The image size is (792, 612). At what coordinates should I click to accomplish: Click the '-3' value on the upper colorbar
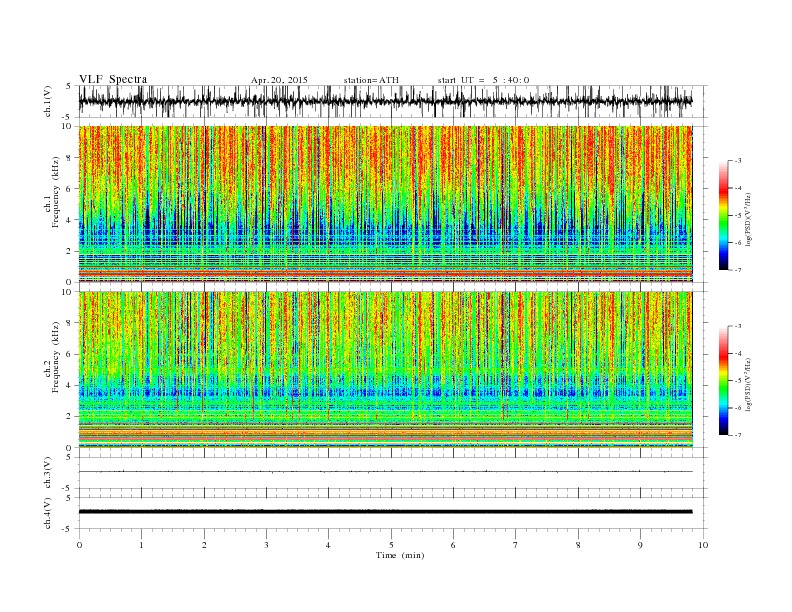pos(737,161)
